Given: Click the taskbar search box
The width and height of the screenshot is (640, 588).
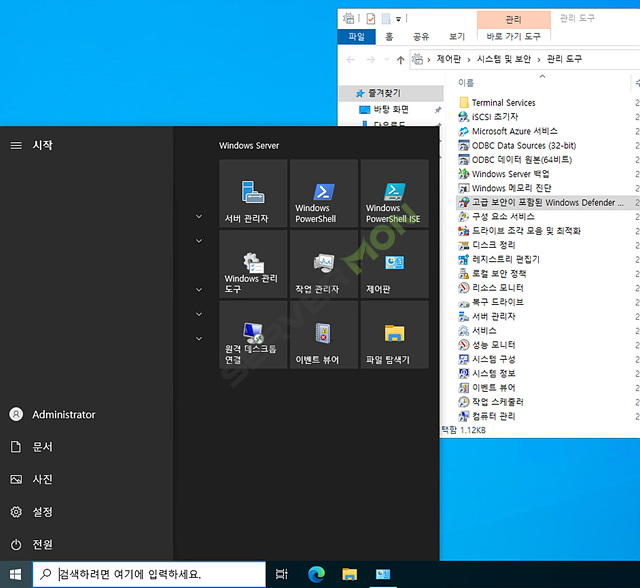Looking at the screenshot, I should tap(149, 574).
